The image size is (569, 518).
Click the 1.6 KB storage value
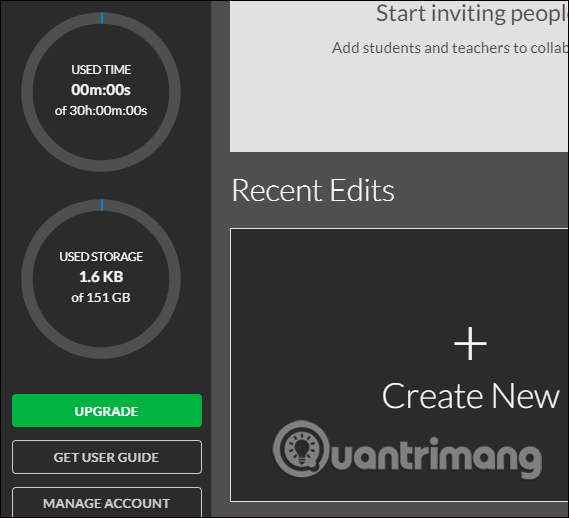coord(101,277)
